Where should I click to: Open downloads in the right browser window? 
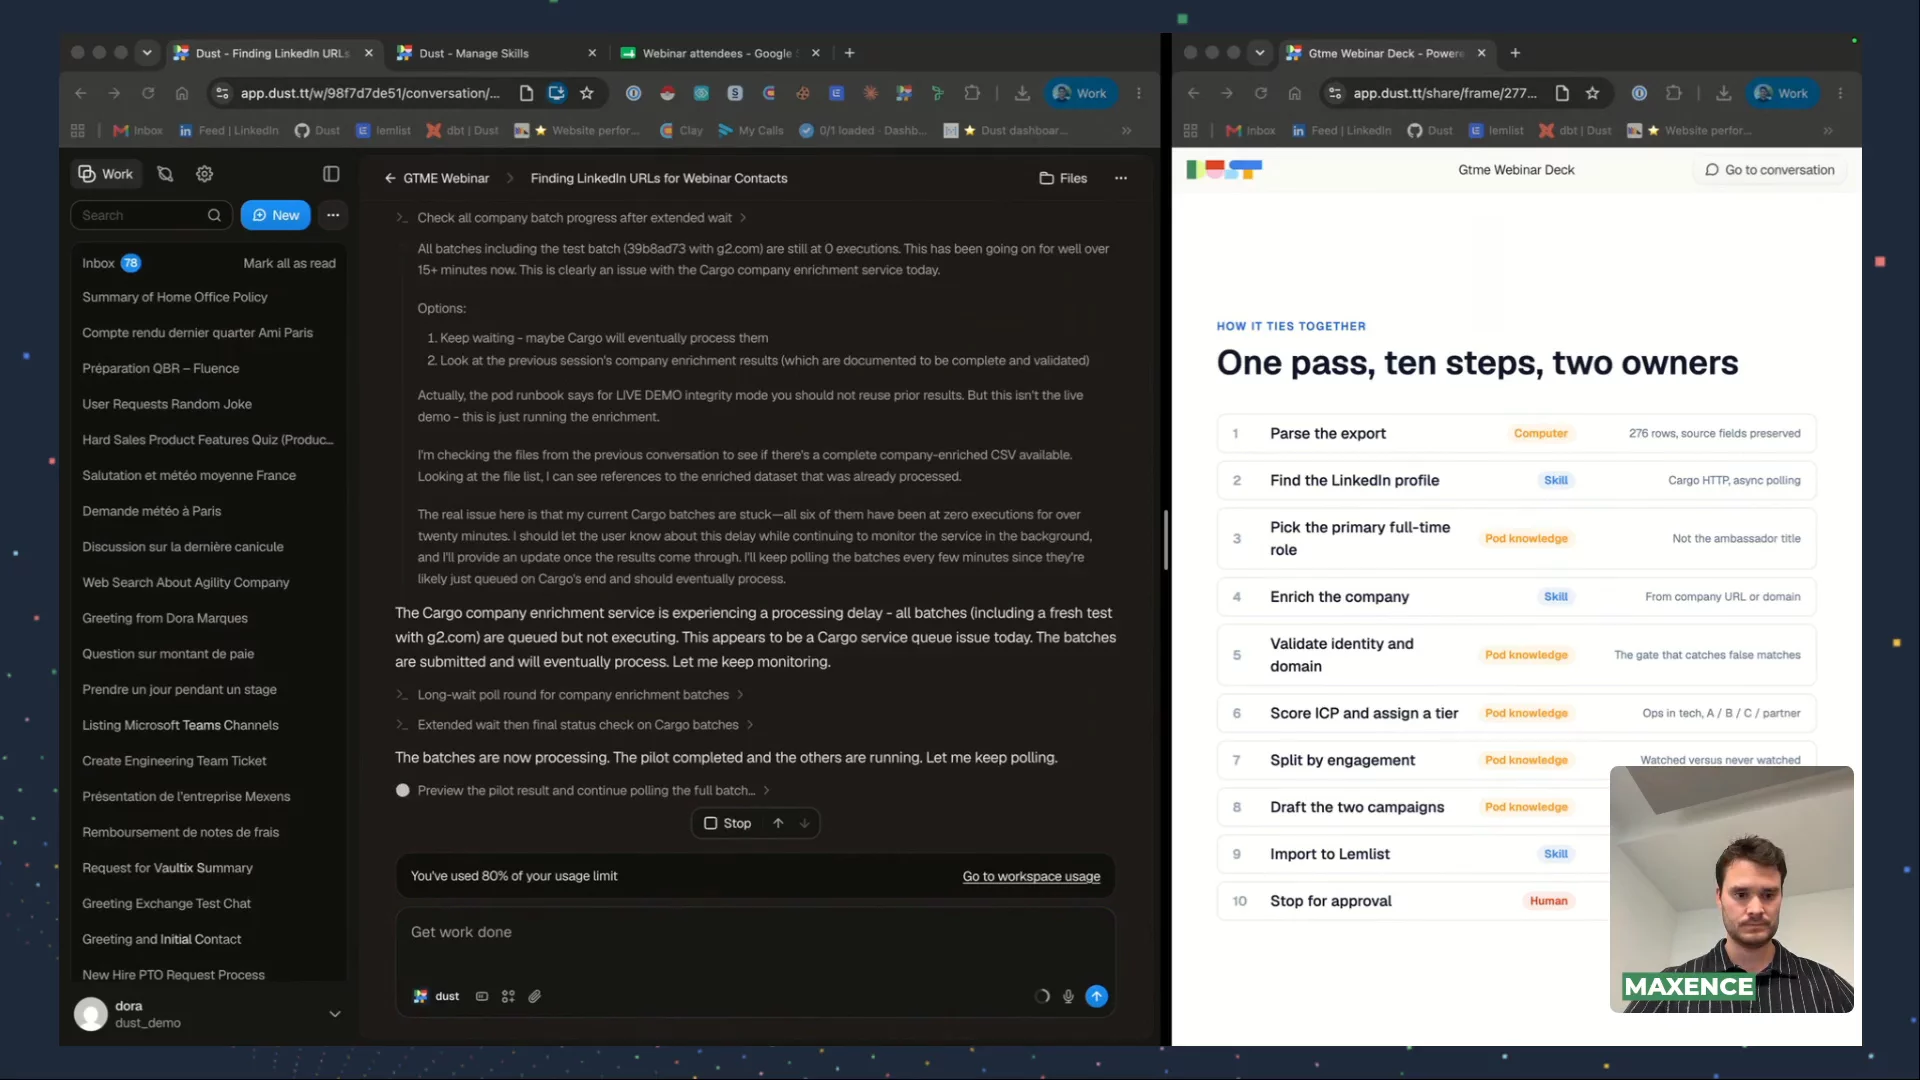coord(1723,93)
